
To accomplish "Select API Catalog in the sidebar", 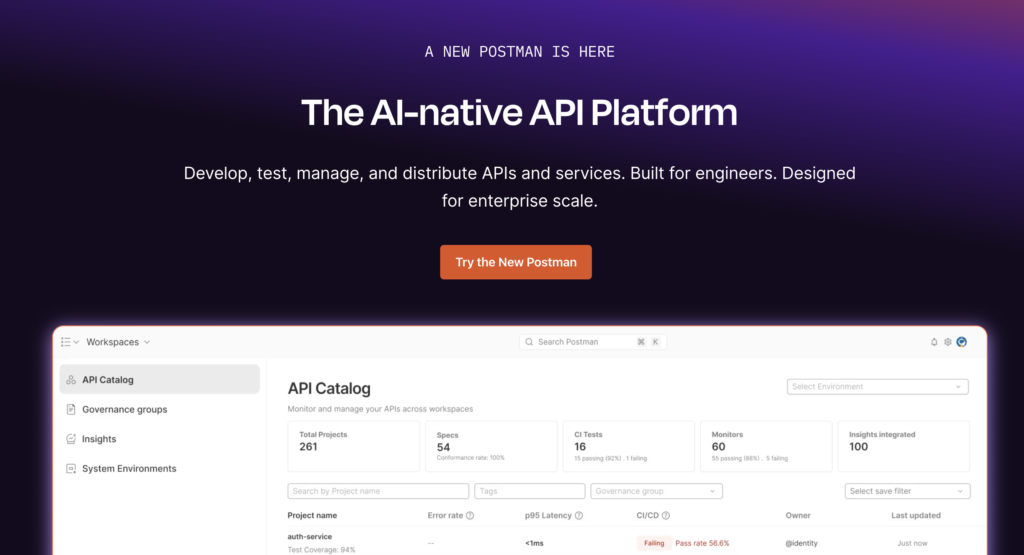I will point(159,379).
